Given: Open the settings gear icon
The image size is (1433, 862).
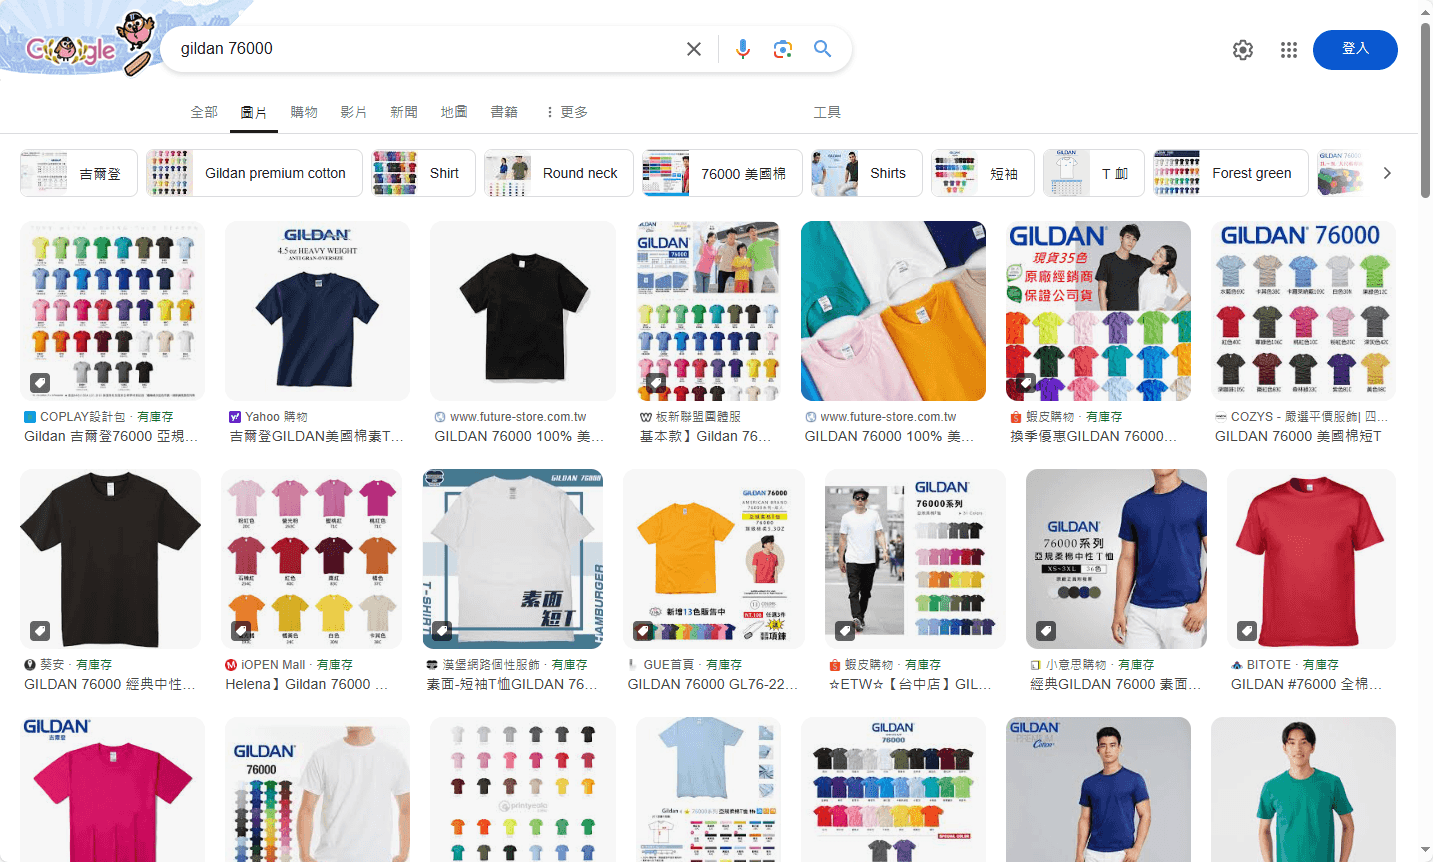Looking at the screenshot, I should (1243, 50).
